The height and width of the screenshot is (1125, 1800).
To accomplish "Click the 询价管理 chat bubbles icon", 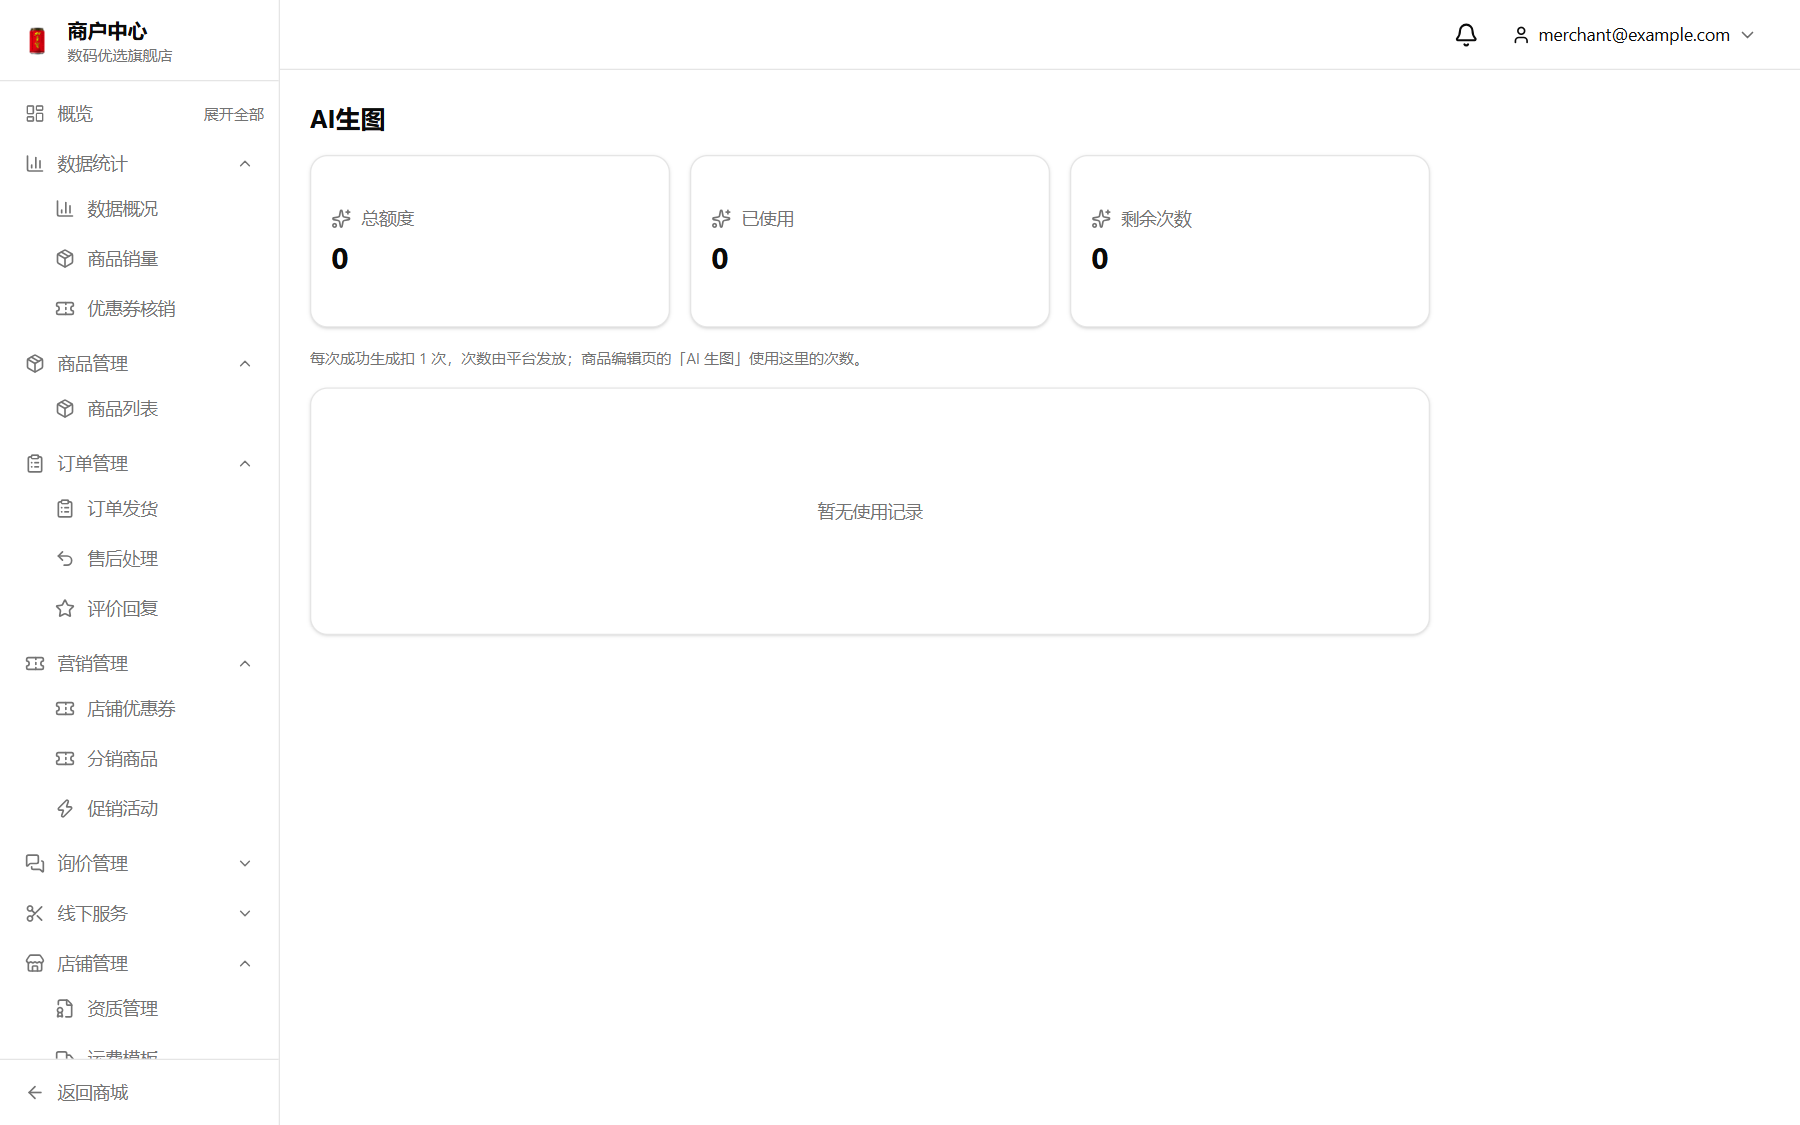I will click(x=35, y=864).
